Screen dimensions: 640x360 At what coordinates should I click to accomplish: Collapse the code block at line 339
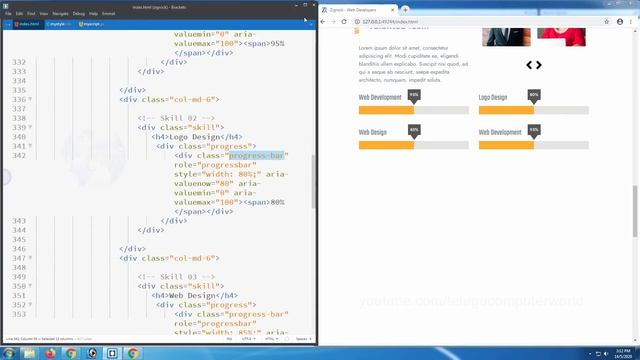pyautogui.click(x=30, y=127)
